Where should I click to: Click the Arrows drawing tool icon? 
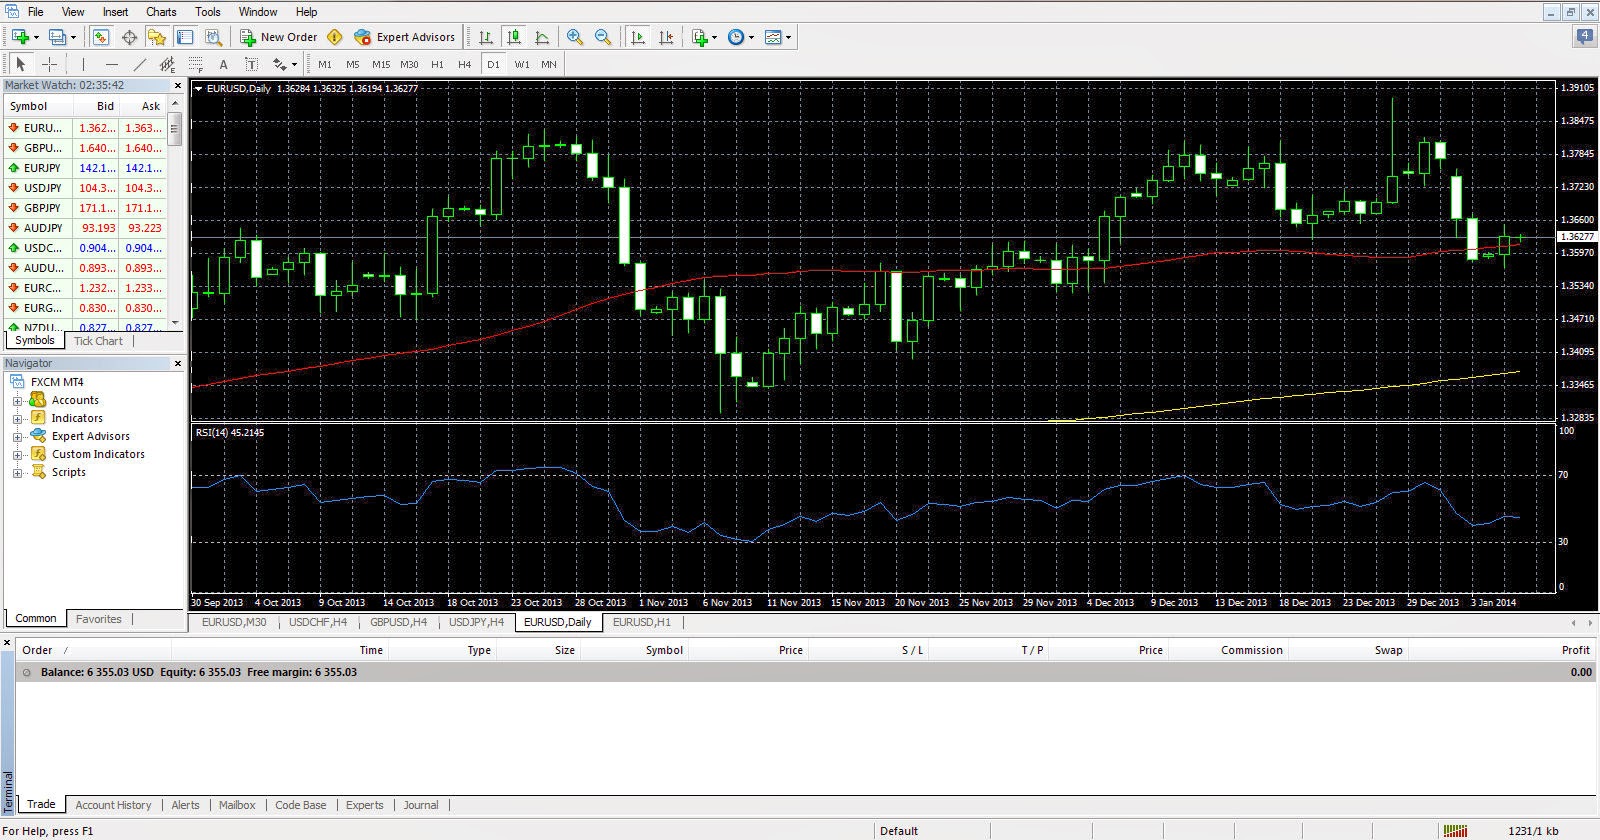[280, 64]
